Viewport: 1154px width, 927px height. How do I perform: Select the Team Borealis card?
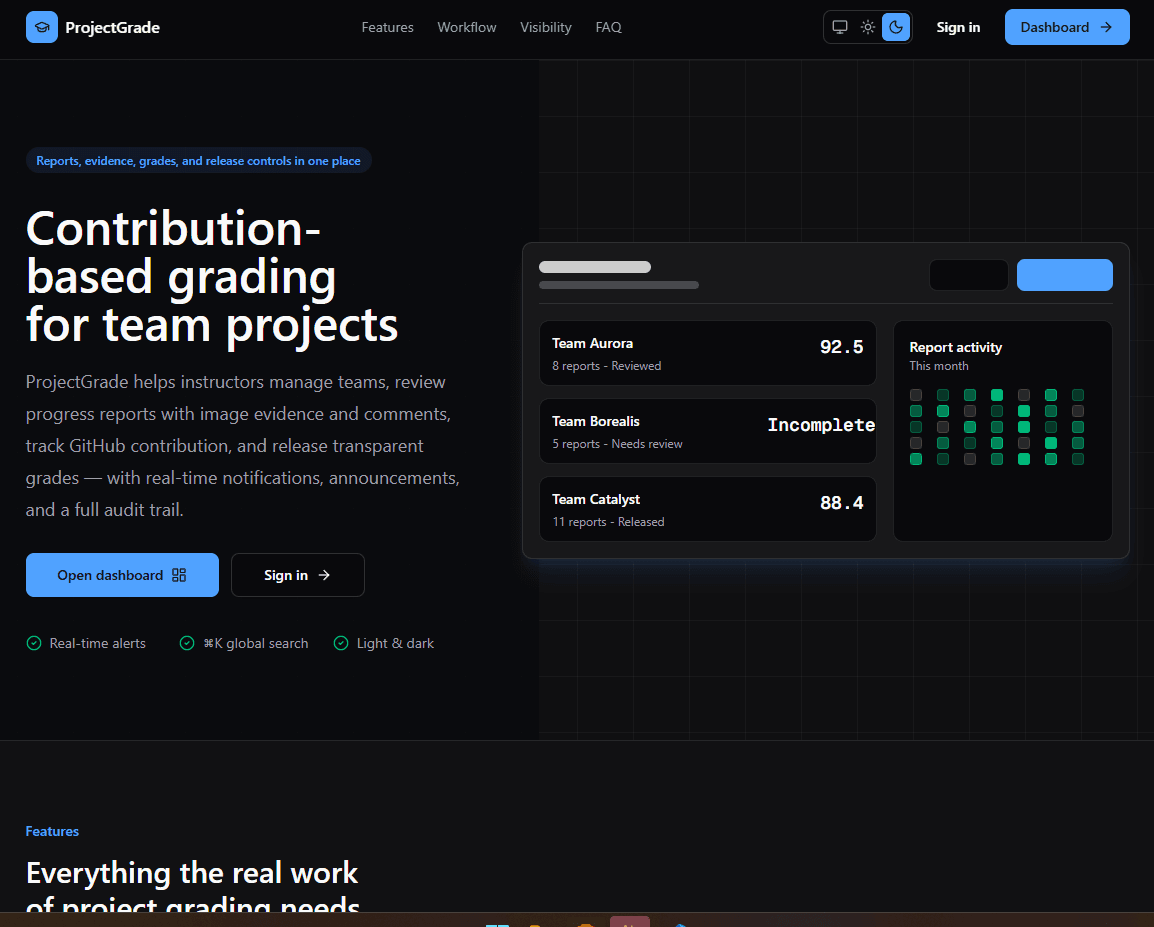coord(708,431)
